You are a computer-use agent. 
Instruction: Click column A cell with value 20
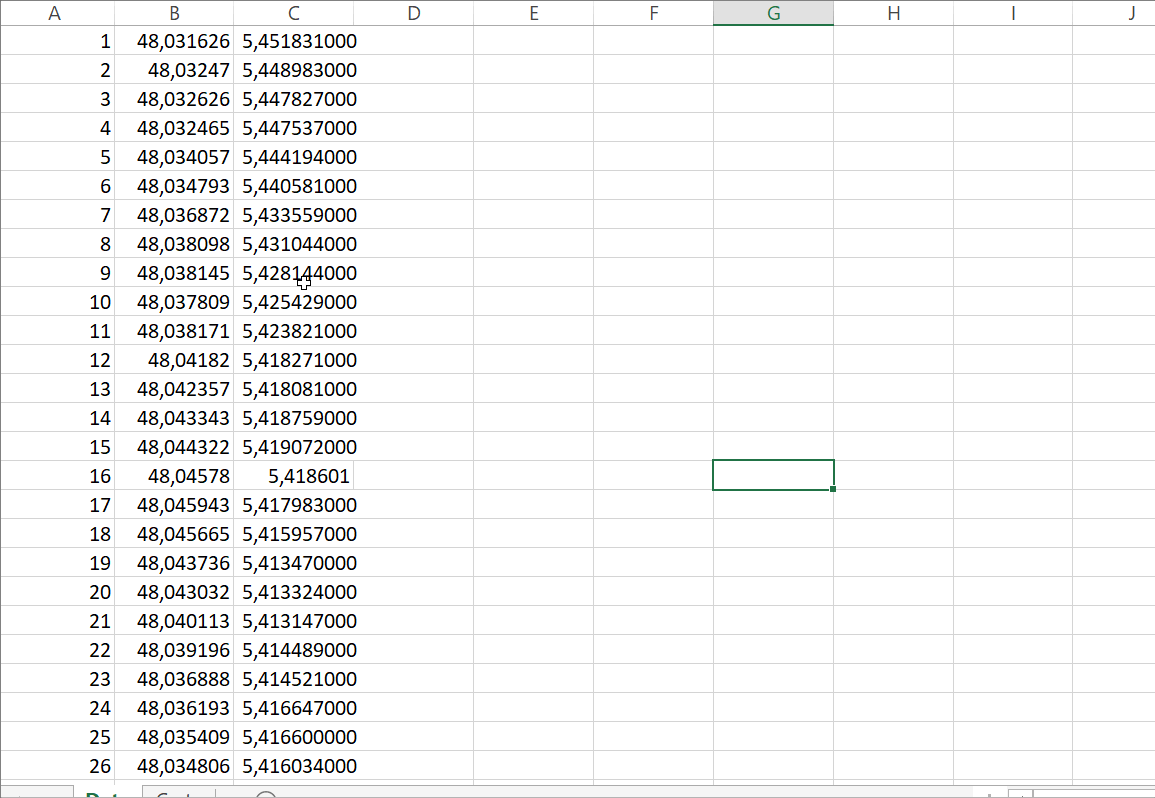pos(57,592)
